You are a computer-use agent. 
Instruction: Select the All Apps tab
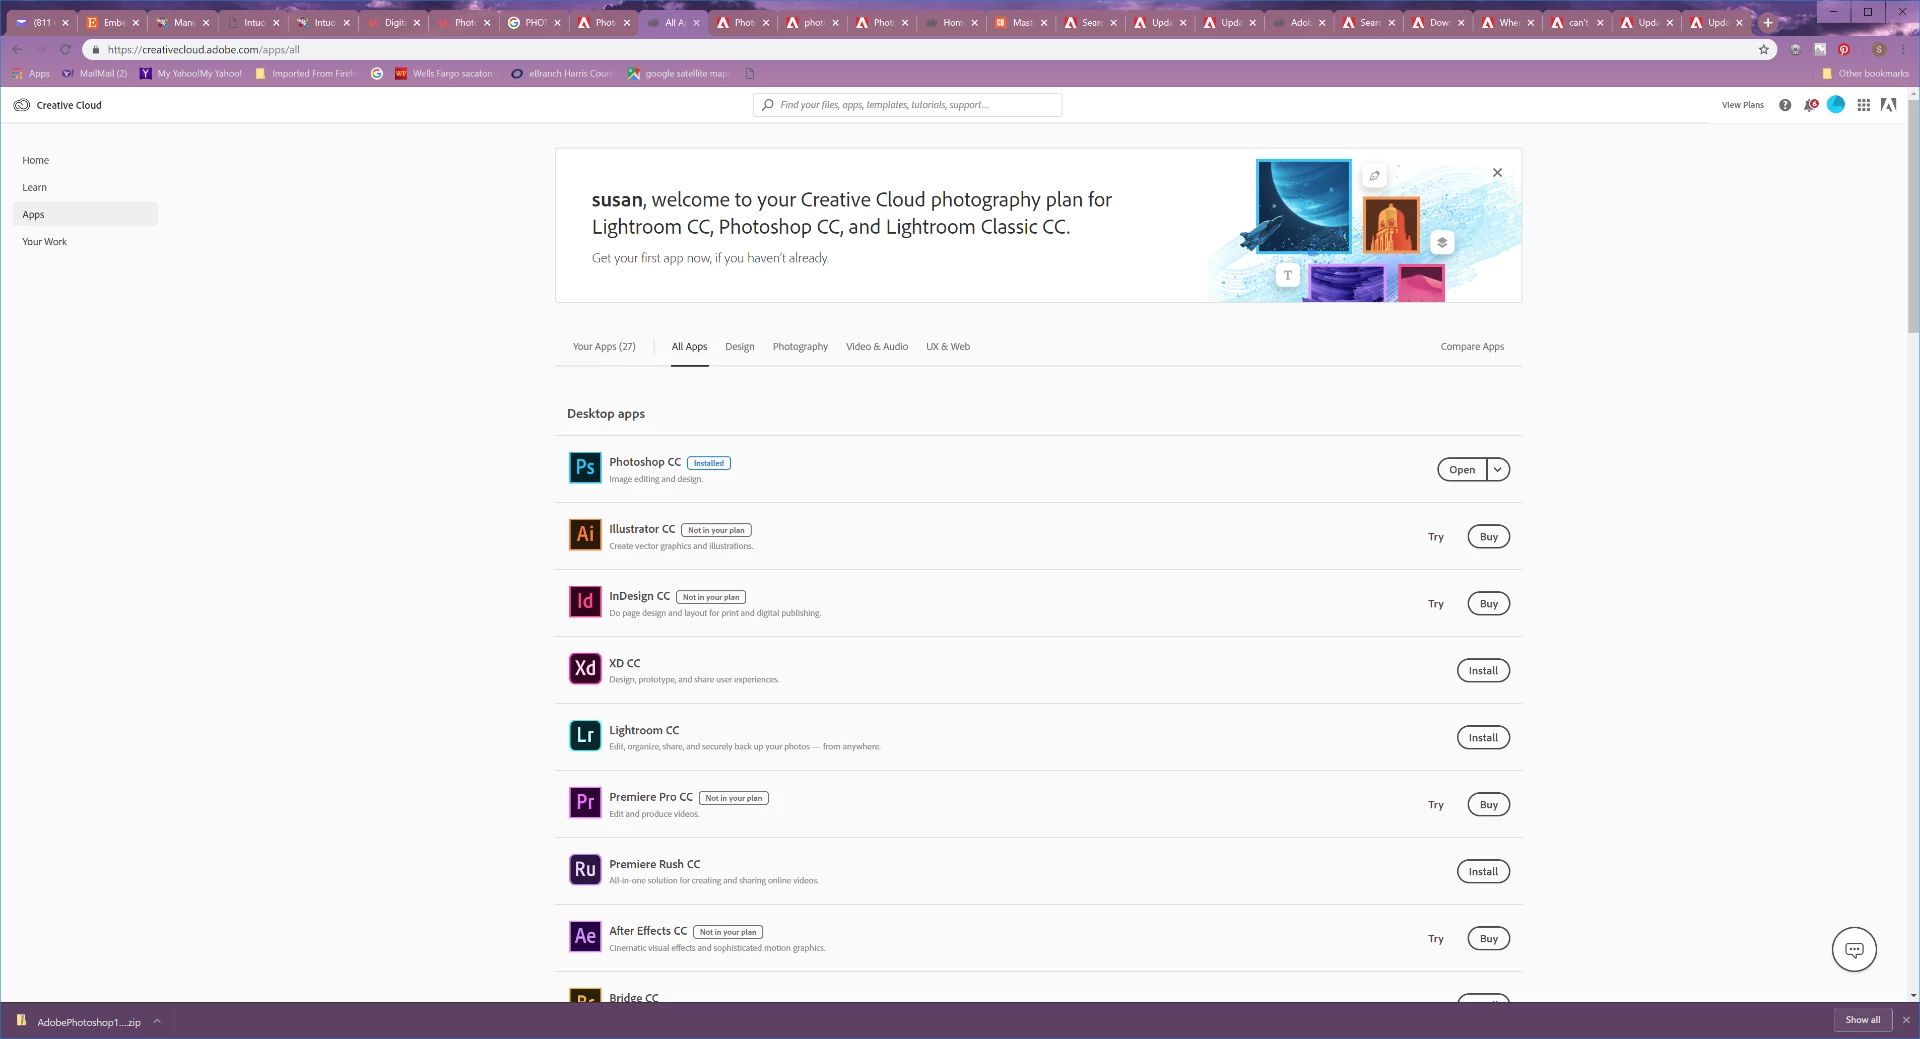pyautogui.click(x=689, y=347)
